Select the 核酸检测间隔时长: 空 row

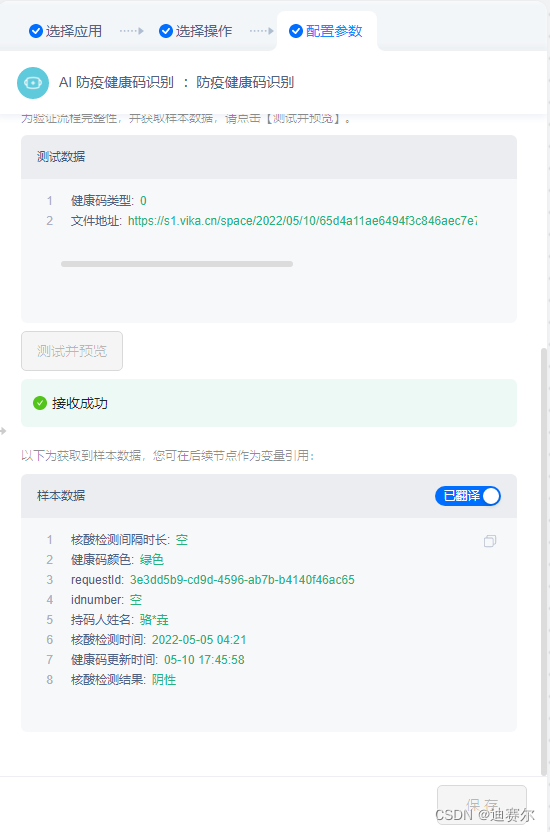pos(129,540)
